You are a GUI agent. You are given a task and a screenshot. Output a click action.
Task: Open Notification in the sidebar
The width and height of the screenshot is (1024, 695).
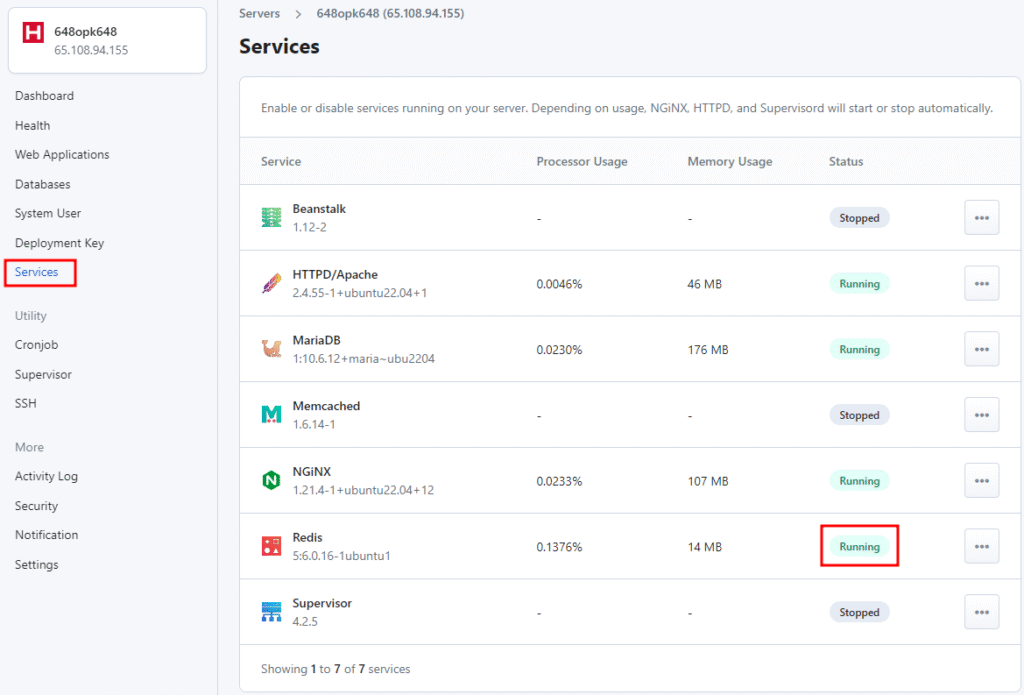[x=46, y=535]
